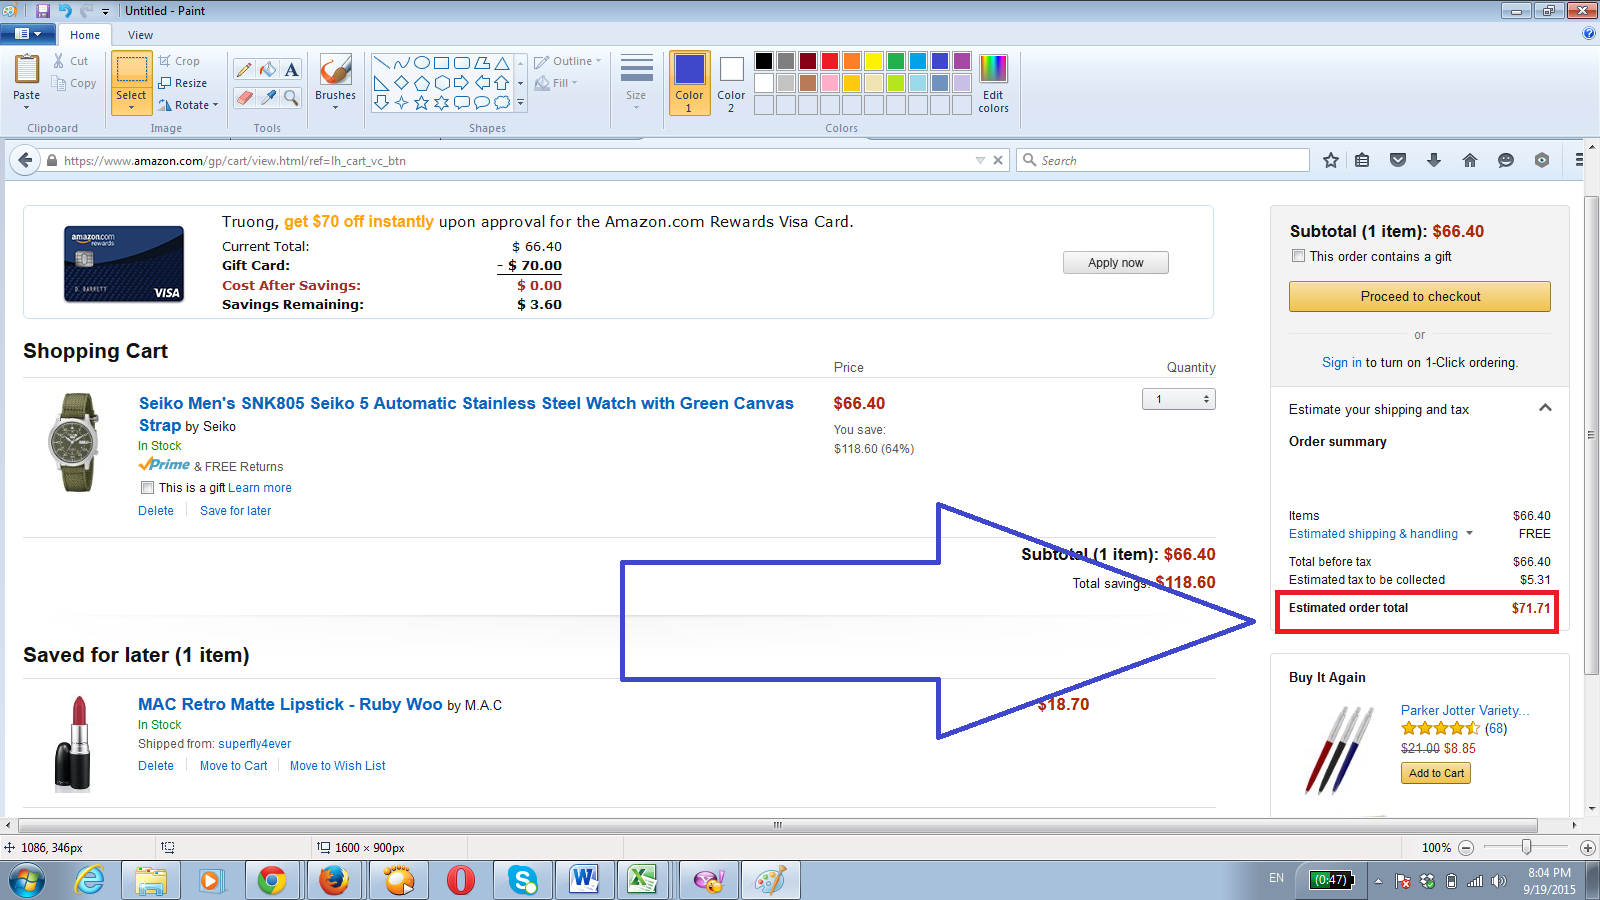The height and width of the screenshot is (900, 1600).
Task: Select the Oval shape
Action: 422,62
